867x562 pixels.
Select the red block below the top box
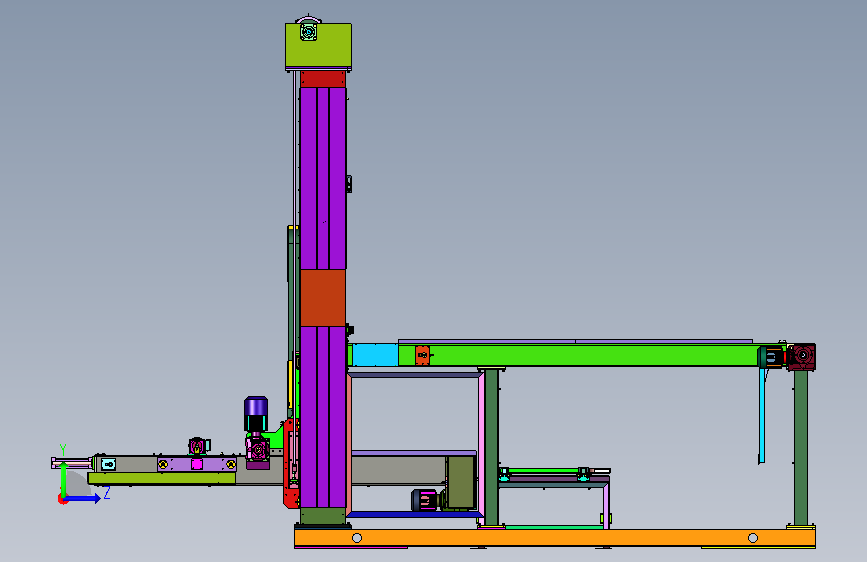click(323, 79)
